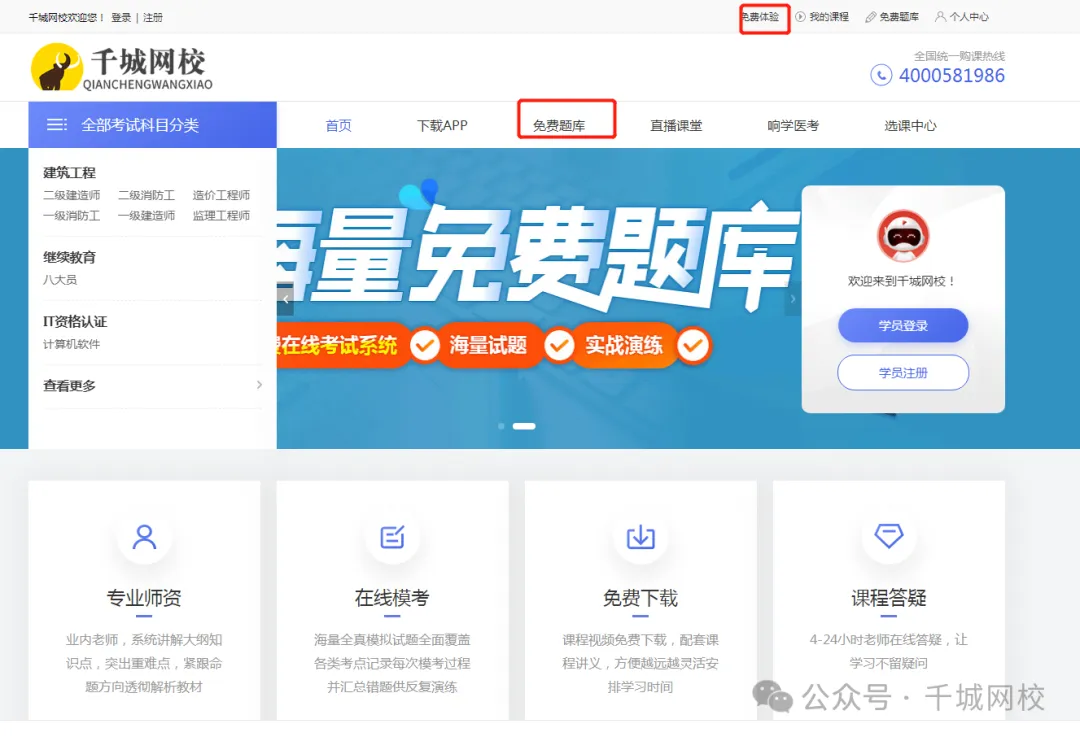
Task: Select 监理工程师 category link
Action: coord(221,216)
